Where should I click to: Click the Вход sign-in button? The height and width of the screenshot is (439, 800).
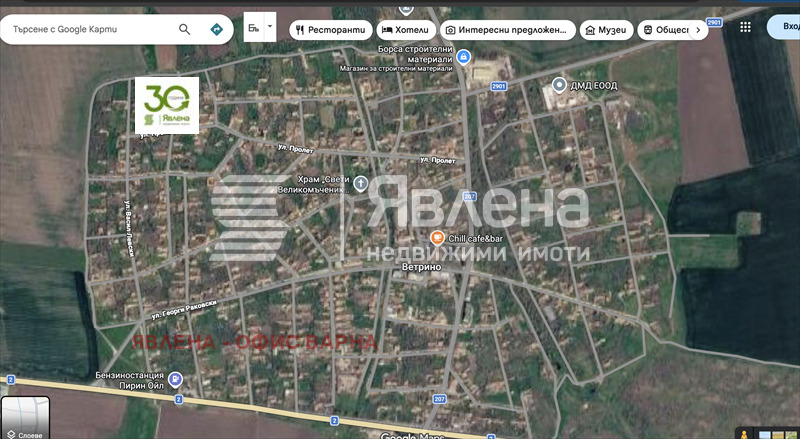click(785, 26)
